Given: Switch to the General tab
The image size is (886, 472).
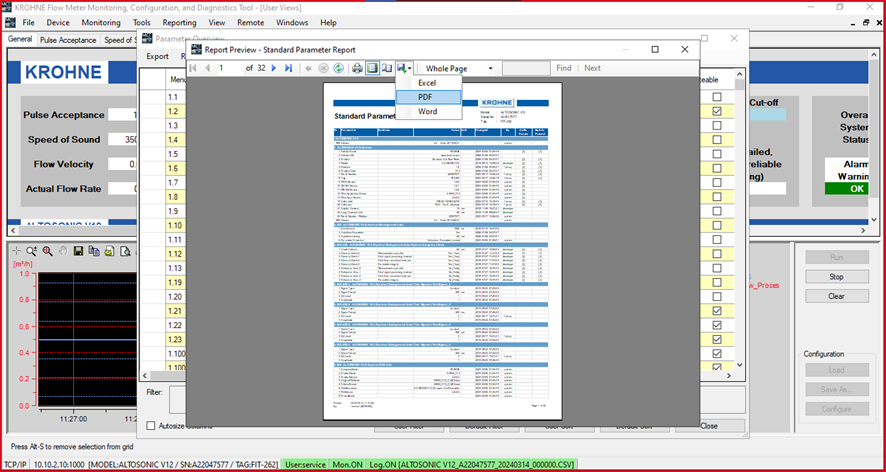Looking at the screenshot, I should 20,40.
